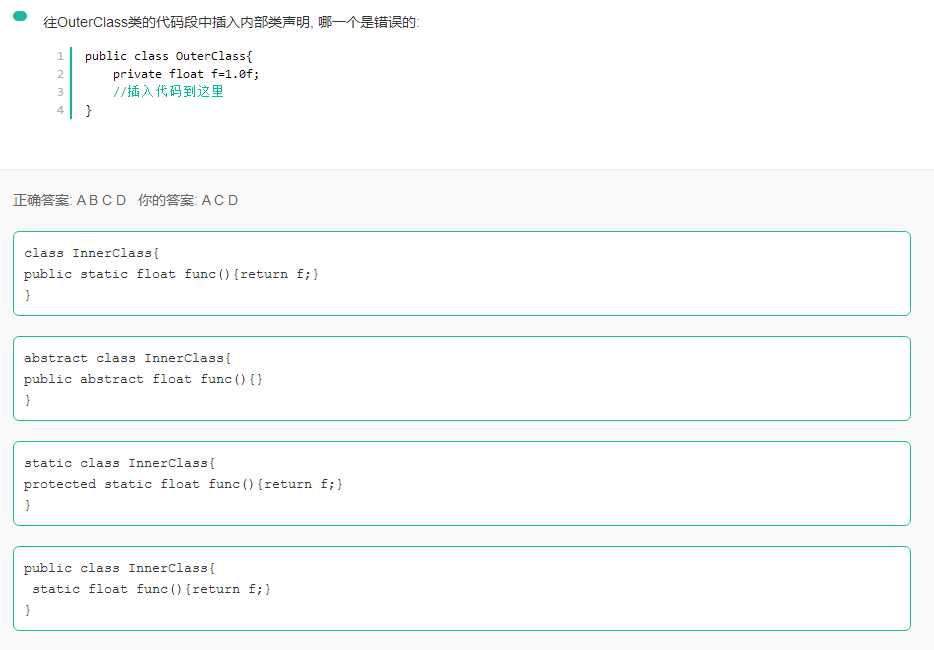Click line number 3 in code block
934x650 pixels.
[60, 92]
